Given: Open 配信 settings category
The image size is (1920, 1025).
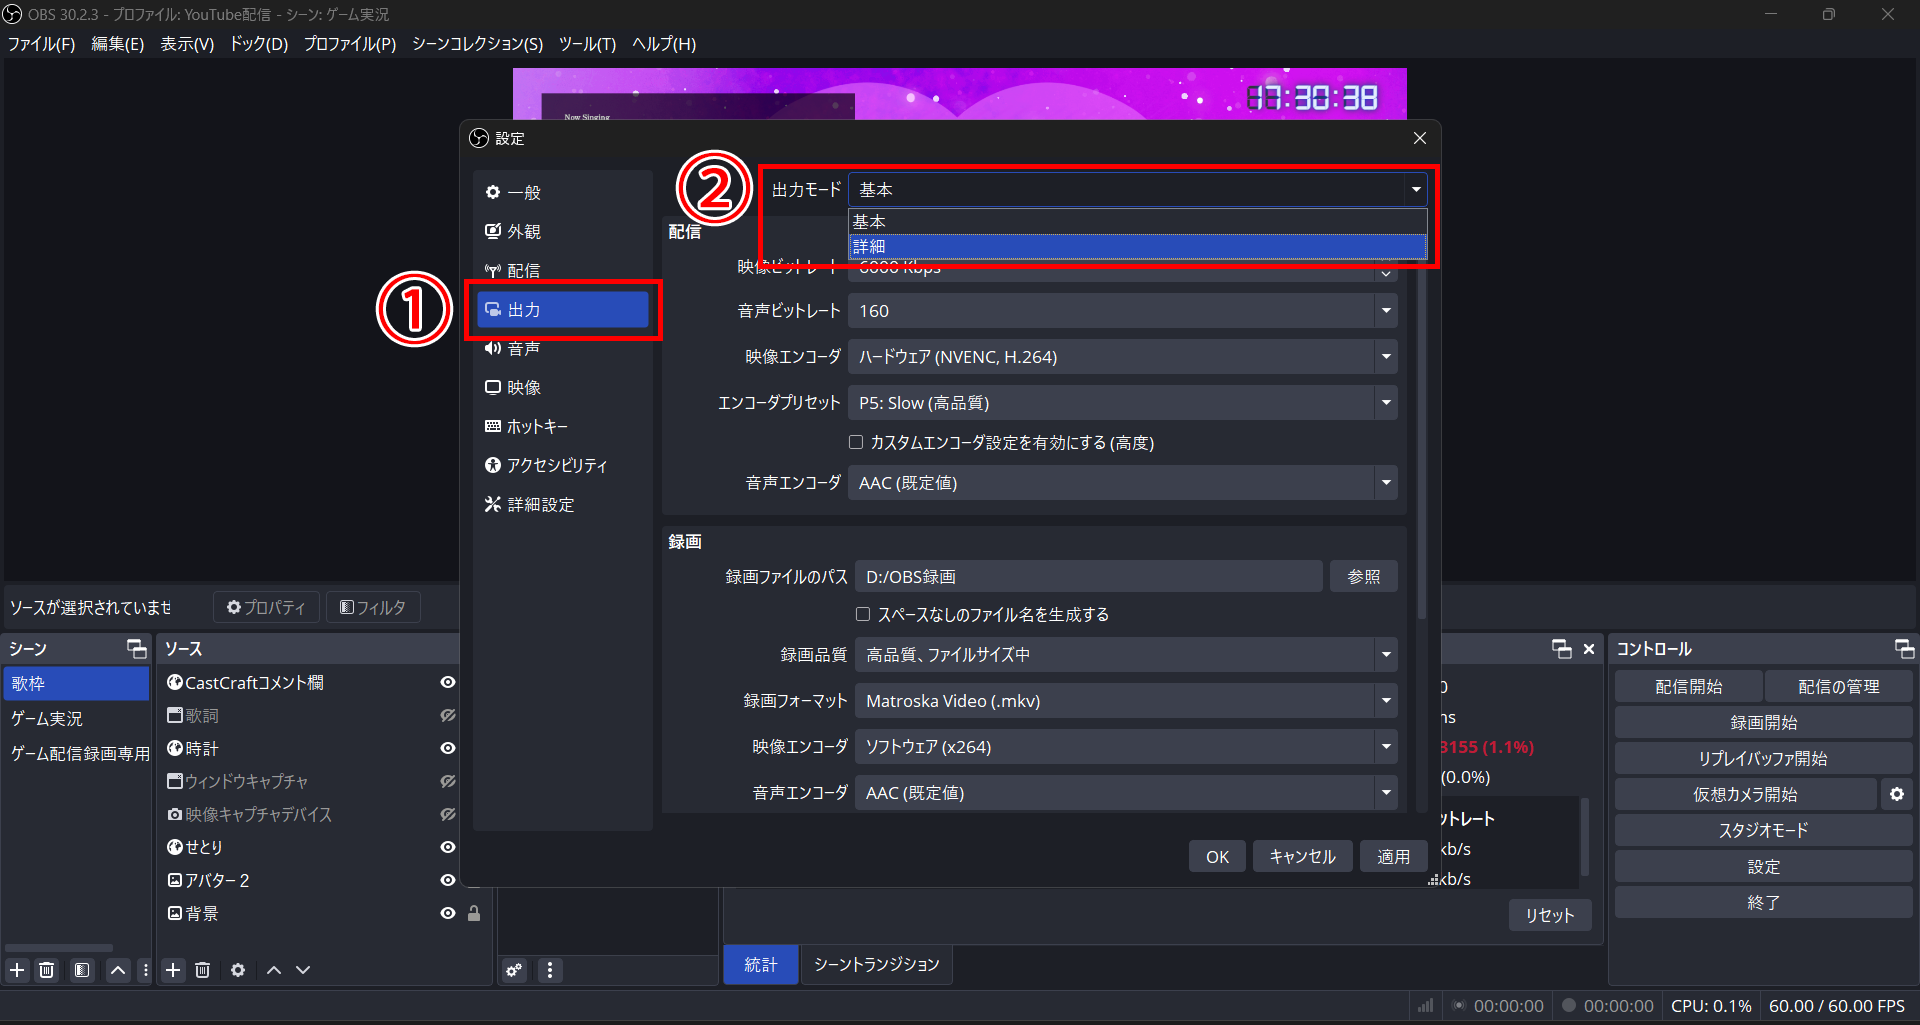Looking at the screenshot, I should coord(563,270).
